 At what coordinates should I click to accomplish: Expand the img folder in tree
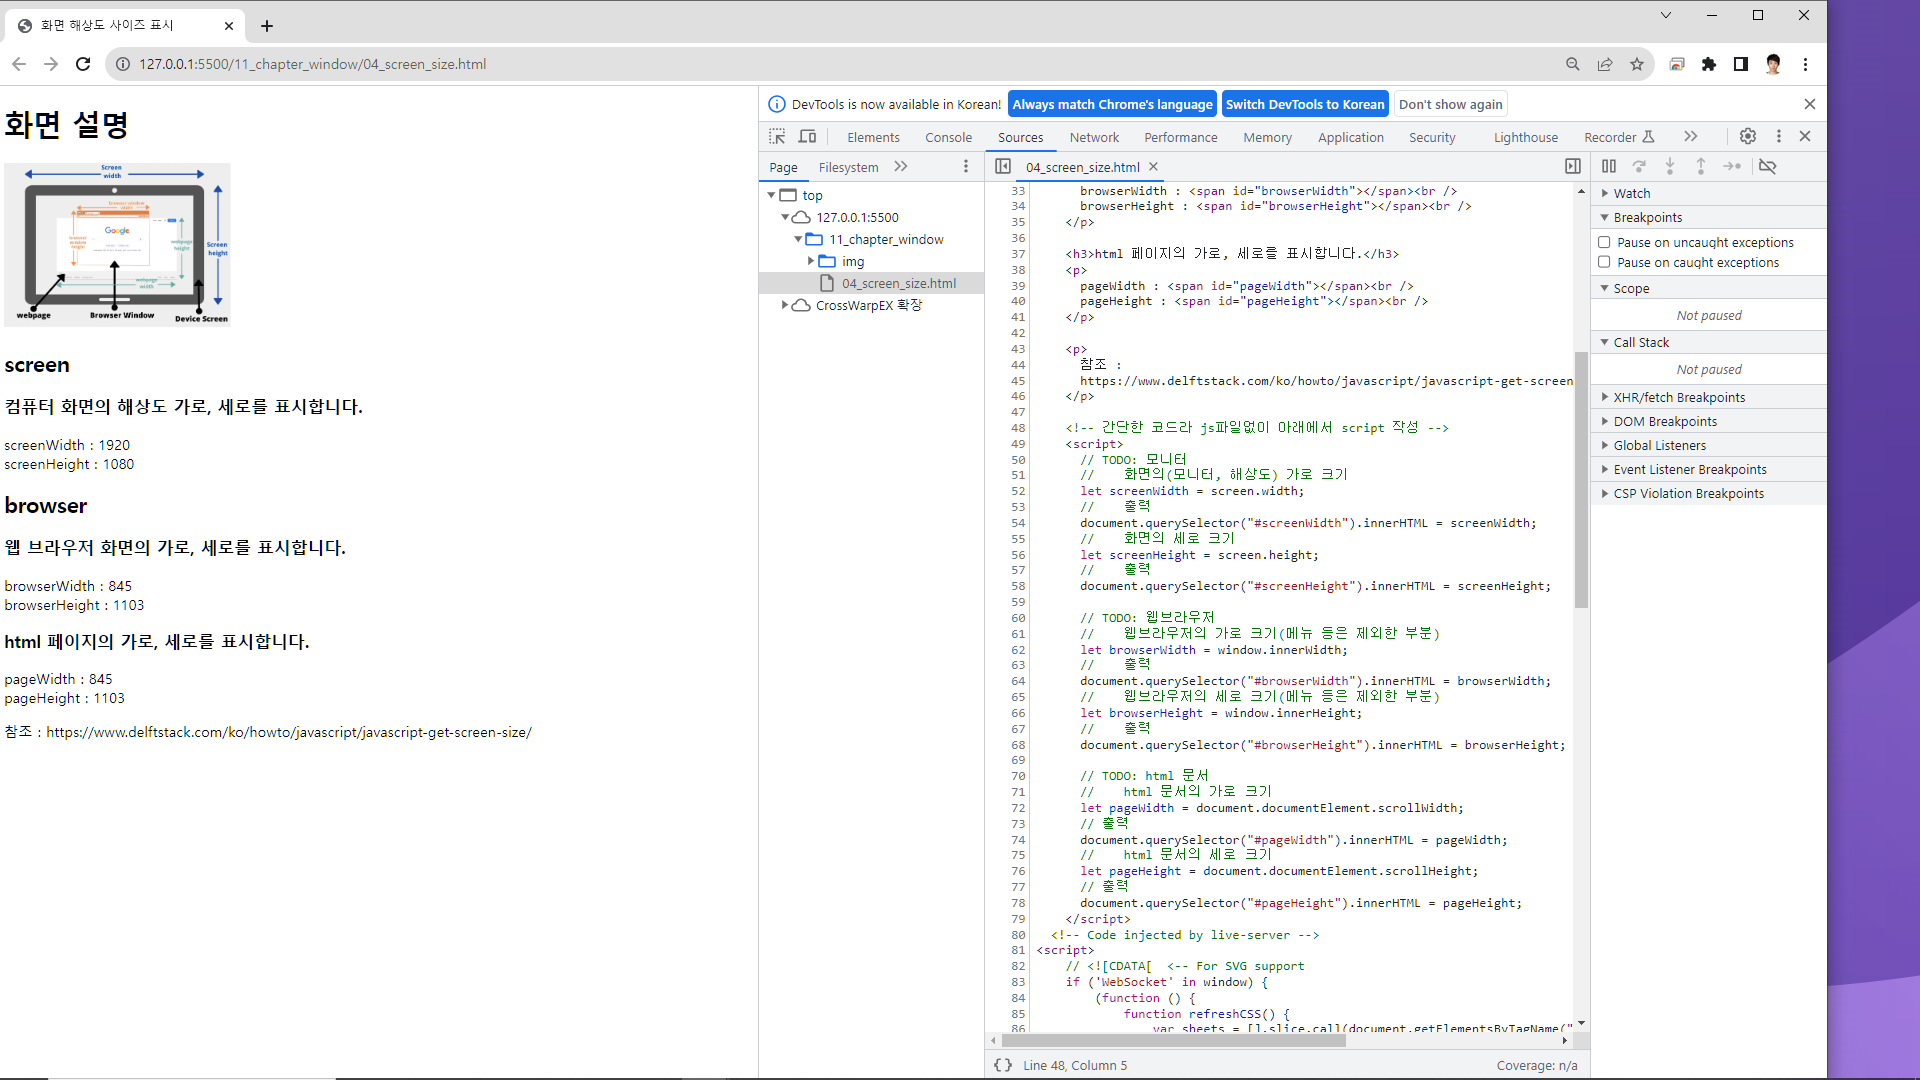(811, 261)
